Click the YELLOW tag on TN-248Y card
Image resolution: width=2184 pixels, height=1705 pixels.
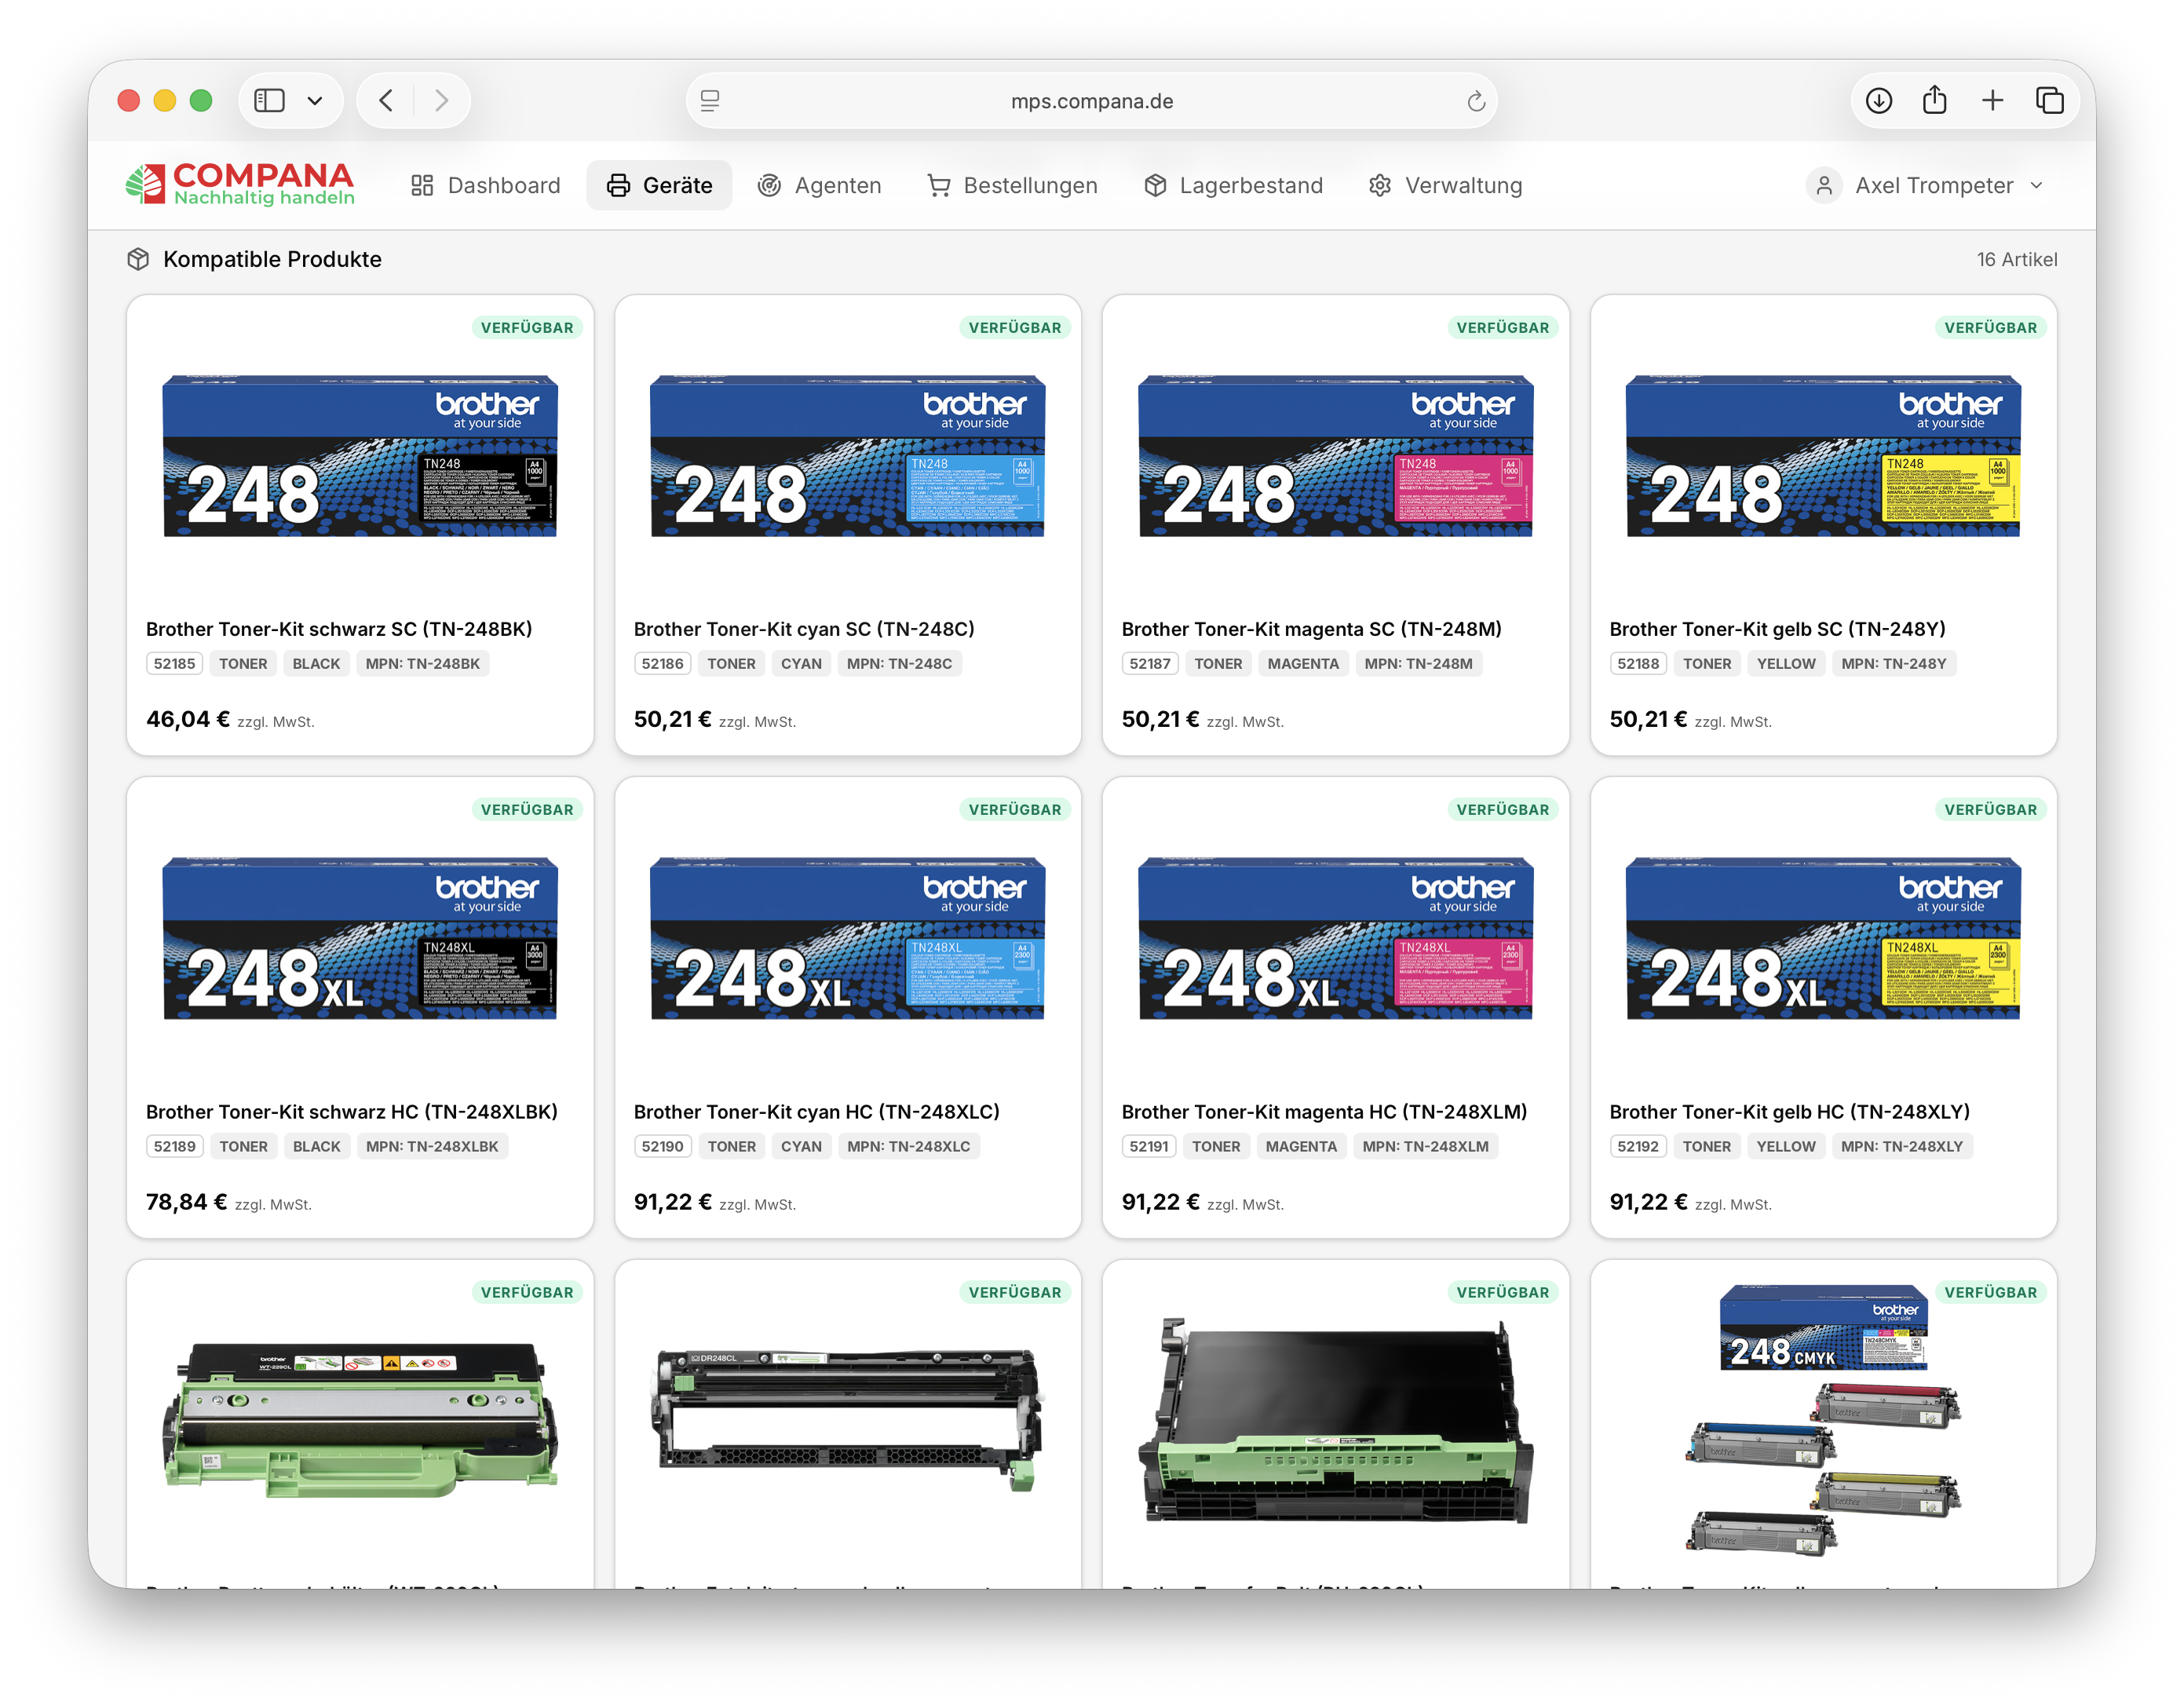coord(1786,663)
